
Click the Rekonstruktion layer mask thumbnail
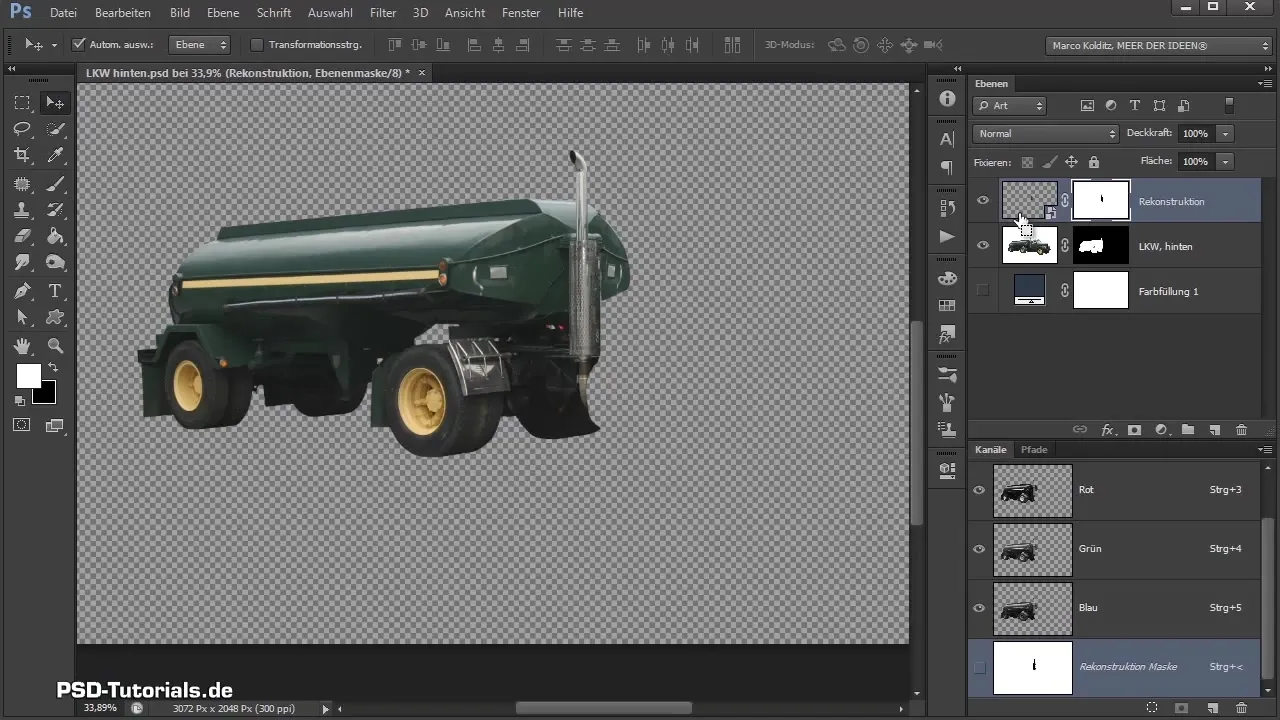coord(1101,200)
